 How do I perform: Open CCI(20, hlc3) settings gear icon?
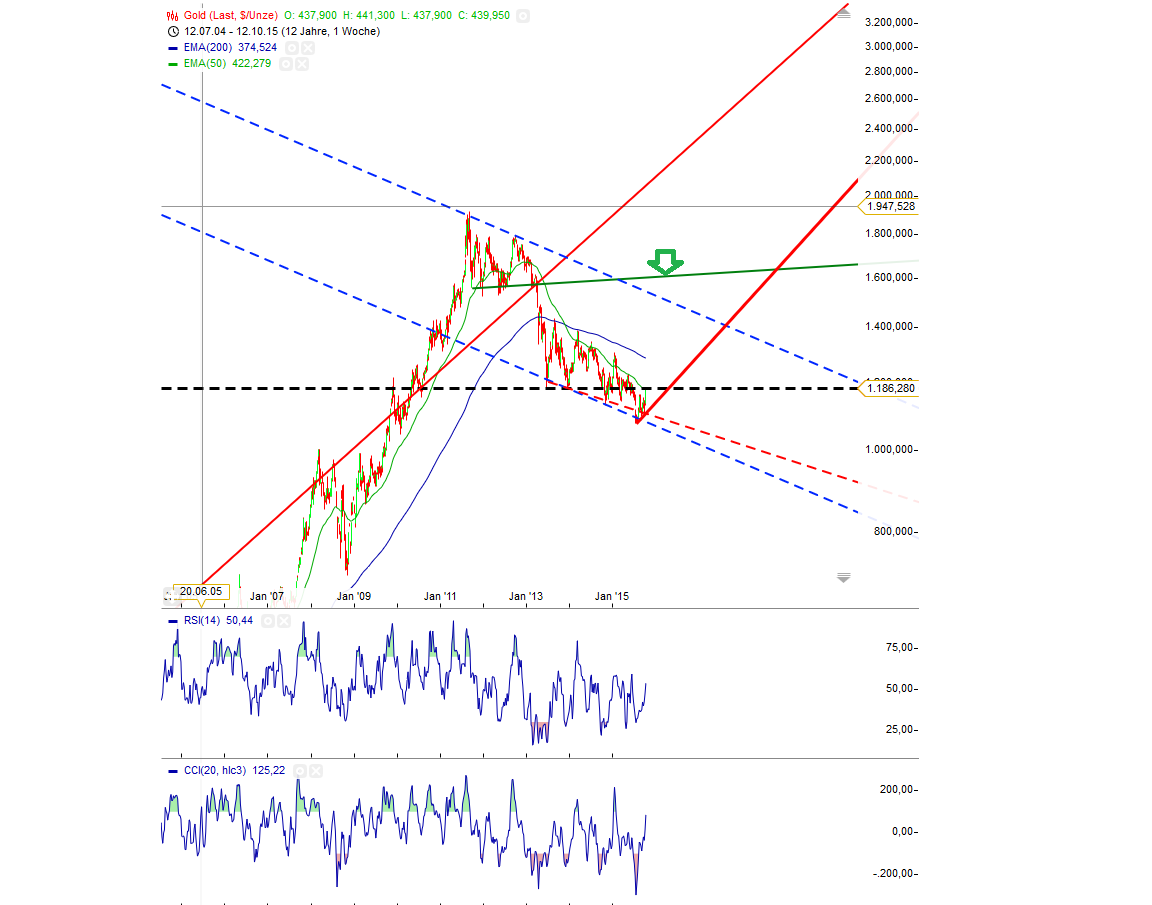tap(300, 771)
